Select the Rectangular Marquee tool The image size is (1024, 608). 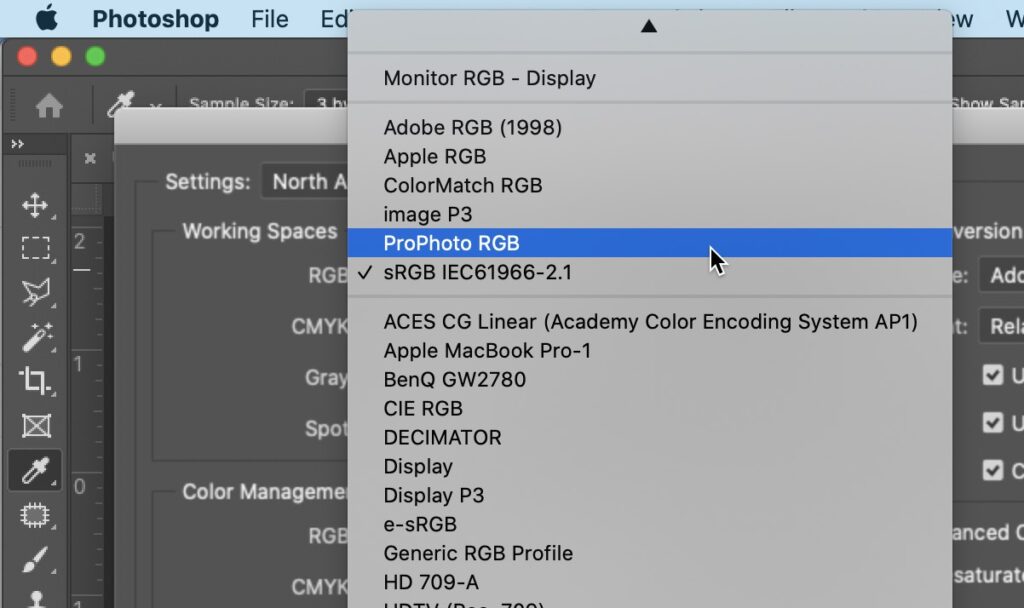click(x=35, y=248)
